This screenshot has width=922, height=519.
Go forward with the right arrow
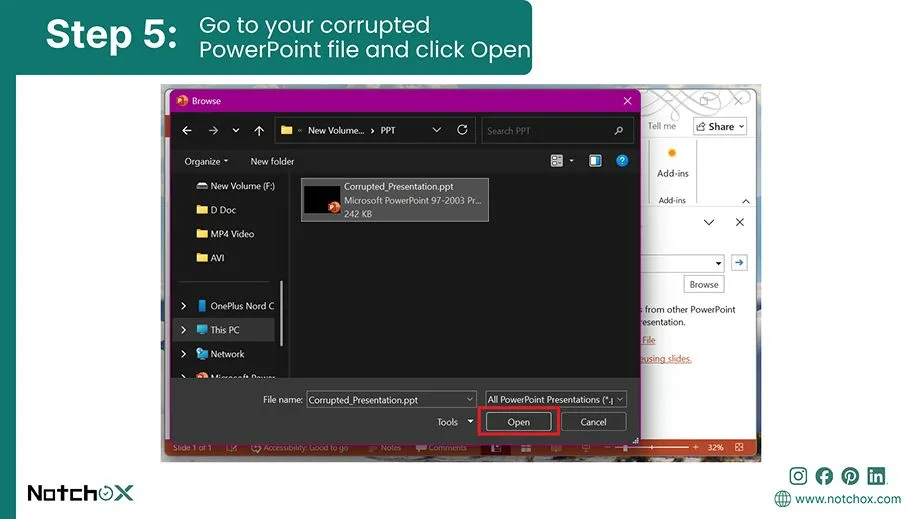[213, 130]
